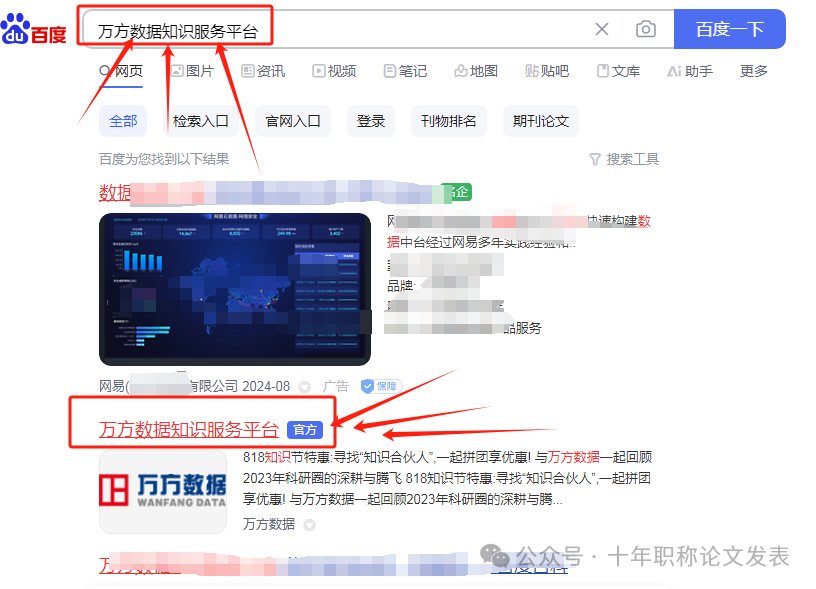Expand the arrow beside 2024-08
Screen dimensions: 816x589
(x=304, y=387)
